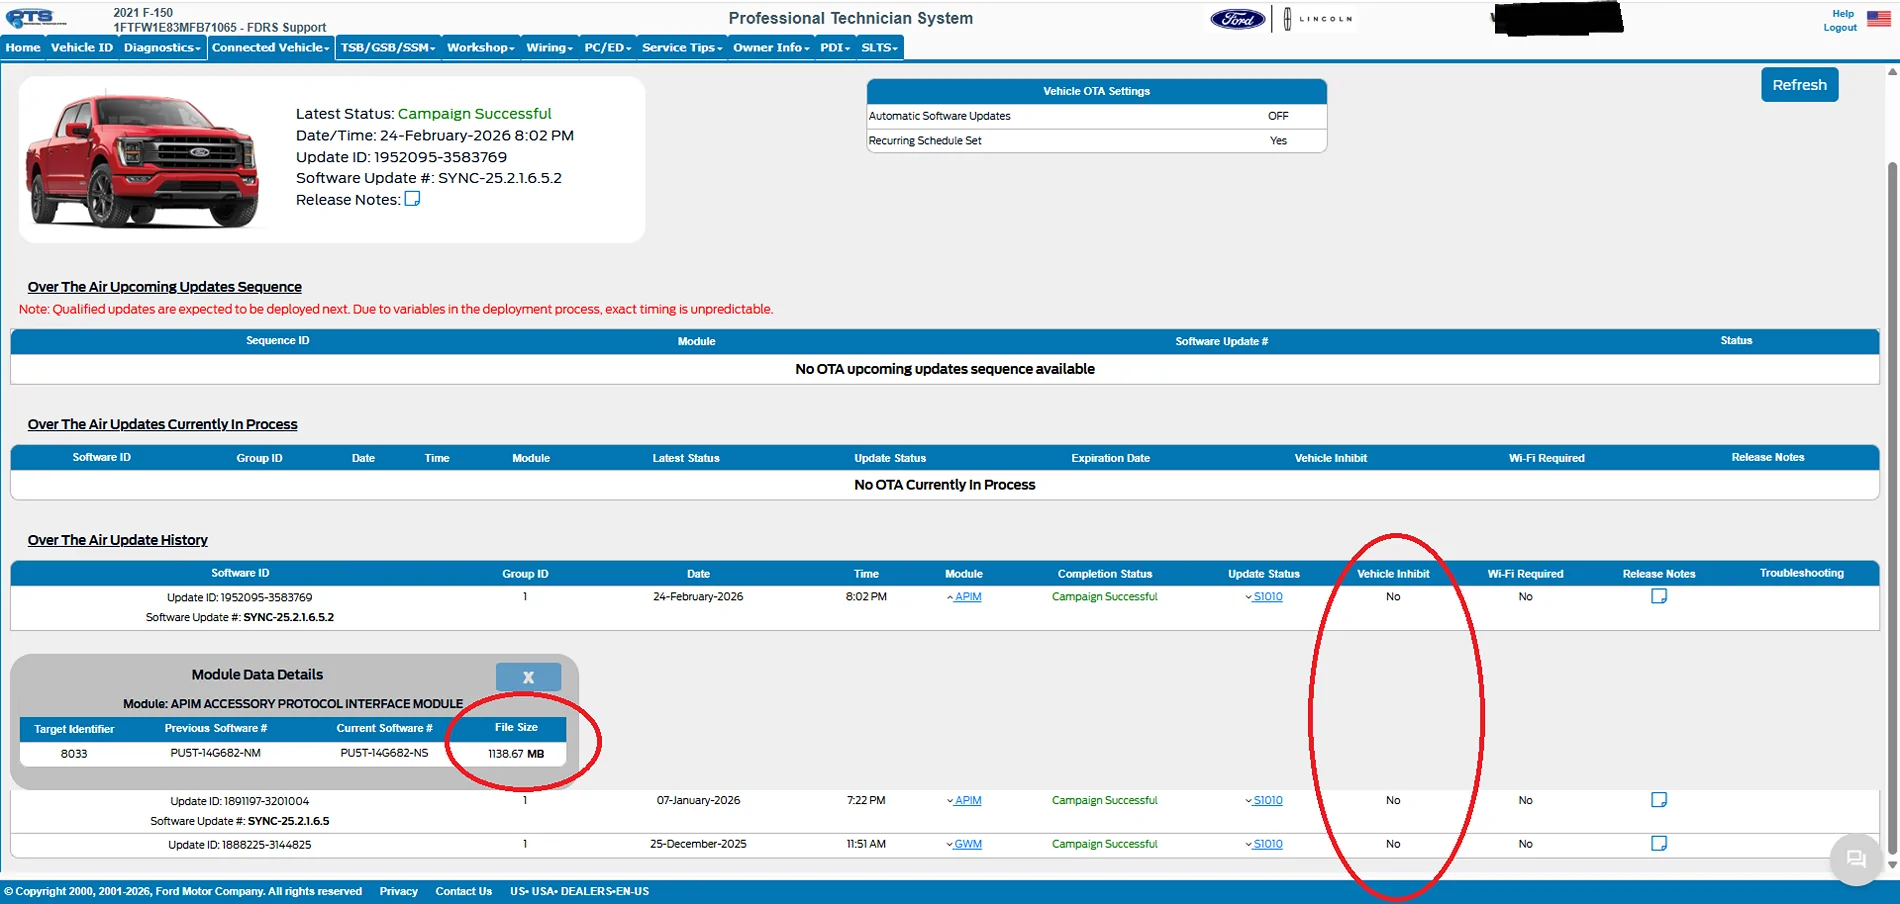This screenshot has height=904, width=1900.
Task: Expand S1010 status for 25-December-2025 update
Action: coord(1264,844)
